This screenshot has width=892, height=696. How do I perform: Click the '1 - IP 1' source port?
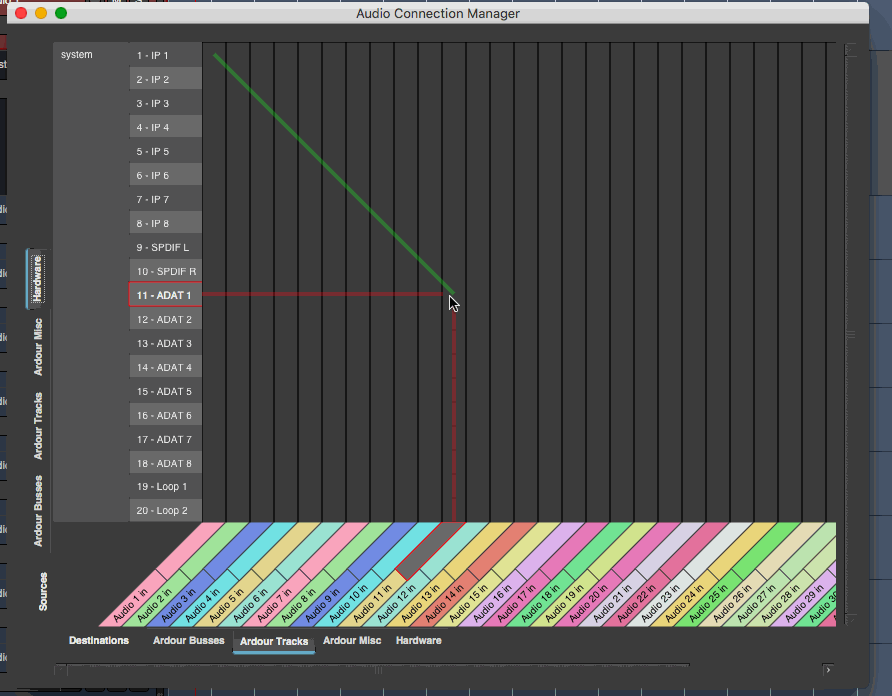coord(165,55)
